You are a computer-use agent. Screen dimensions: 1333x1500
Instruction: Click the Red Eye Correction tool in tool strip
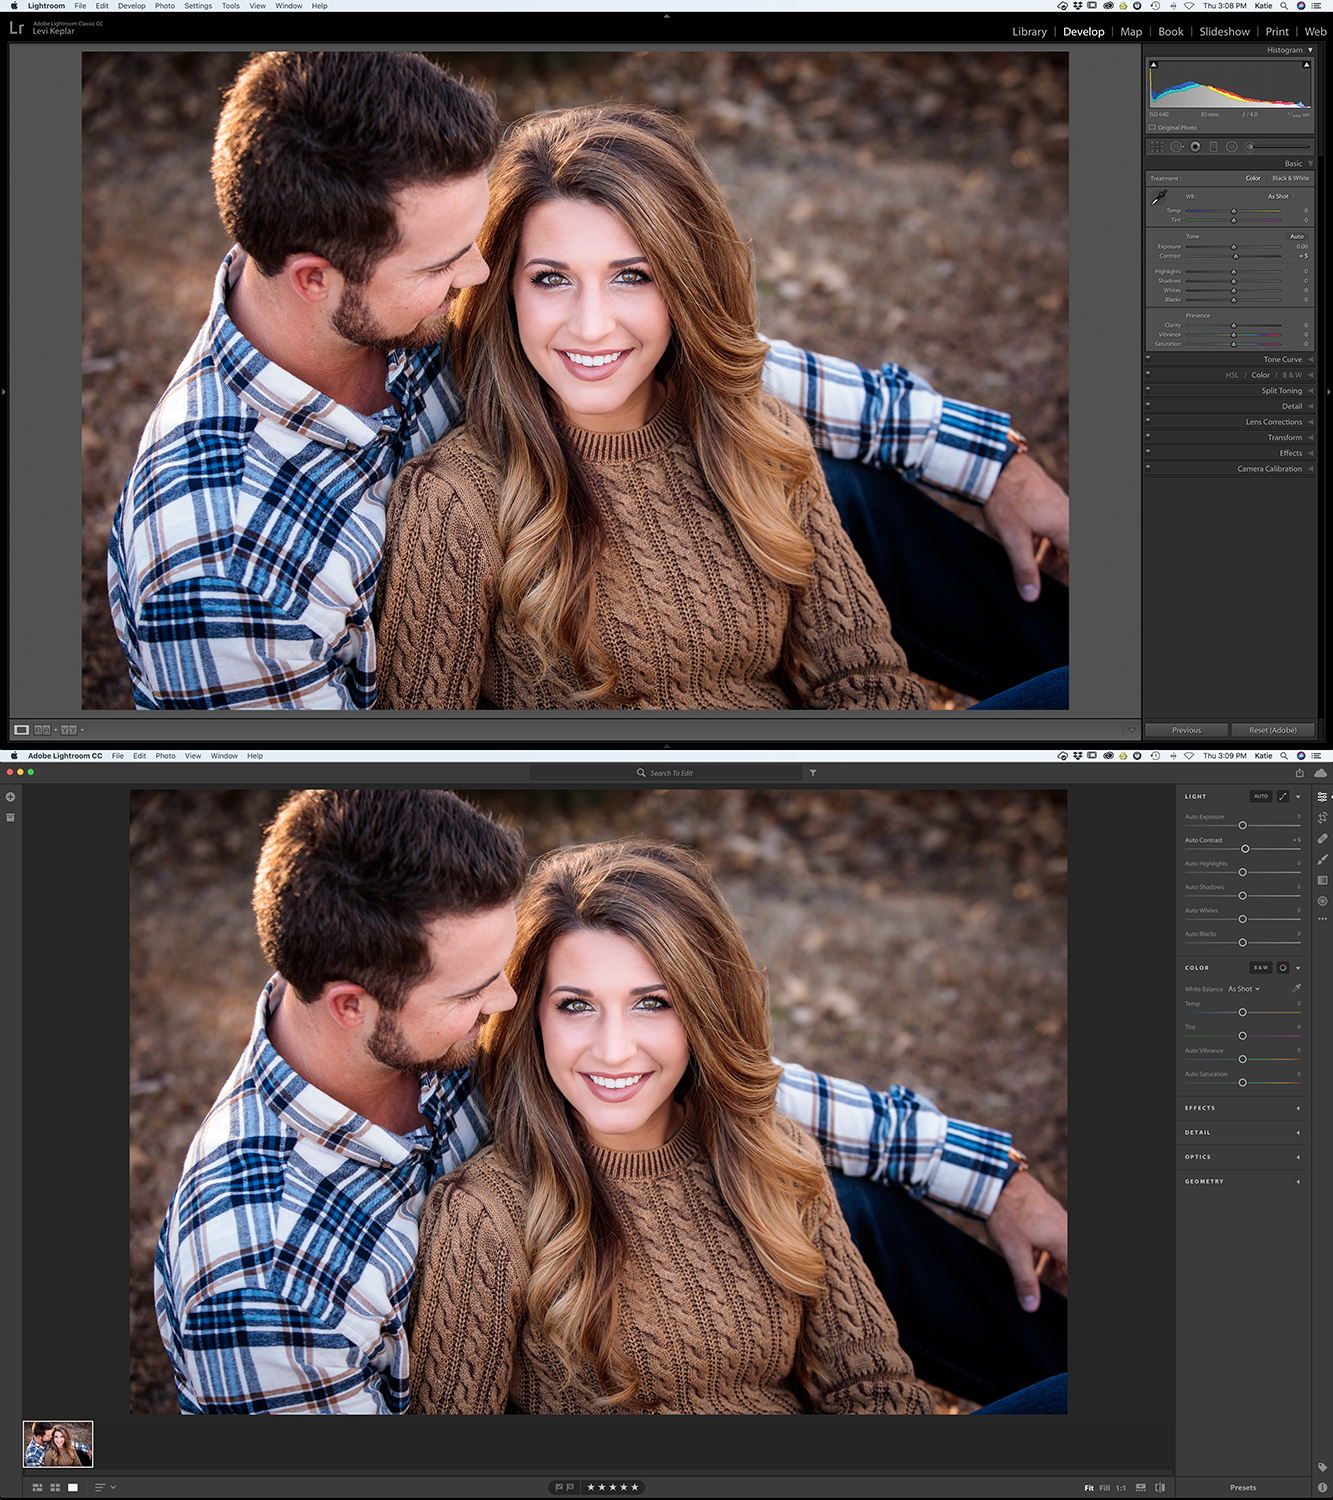(x=1195, y=147)
